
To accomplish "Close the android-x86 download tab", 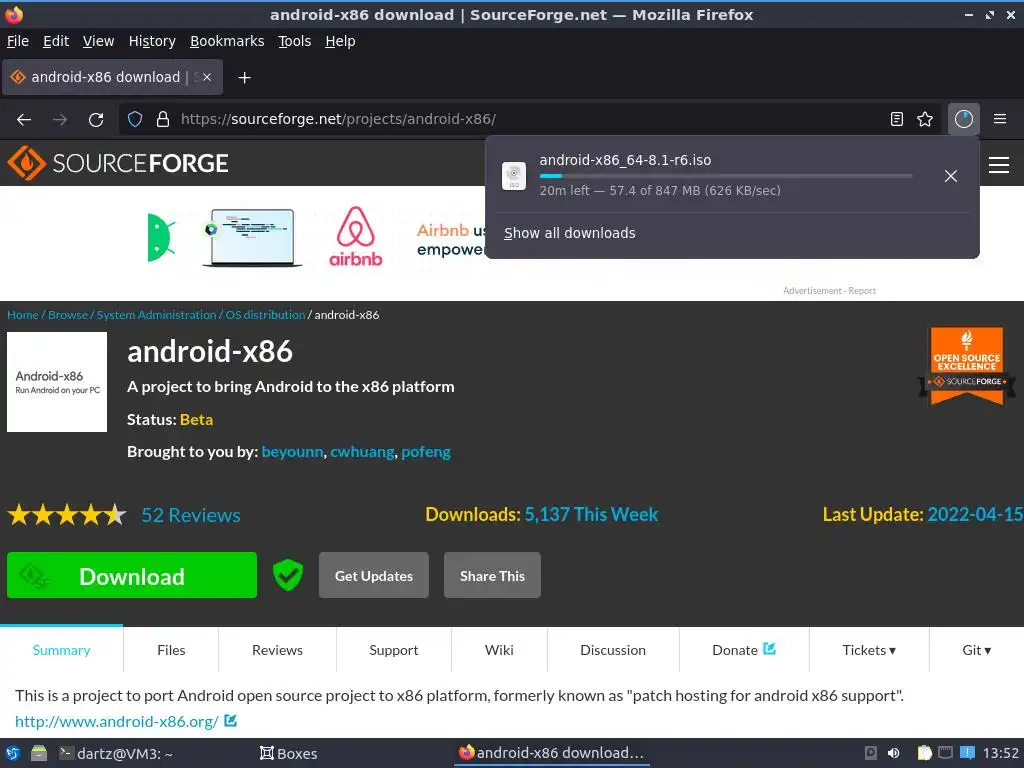I will (x=206, y=77).
